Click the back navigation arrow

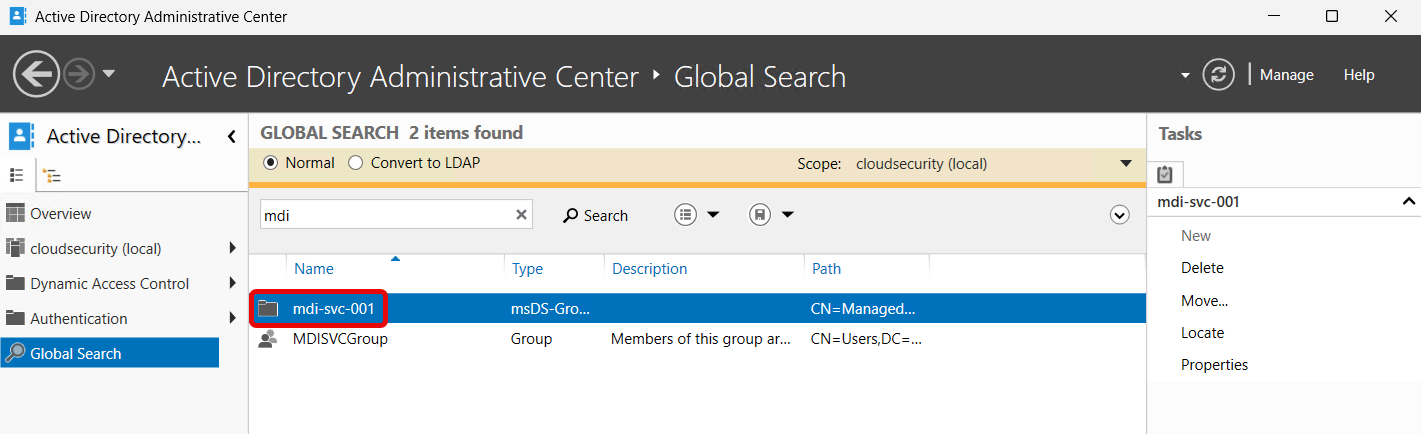(36, 75)
